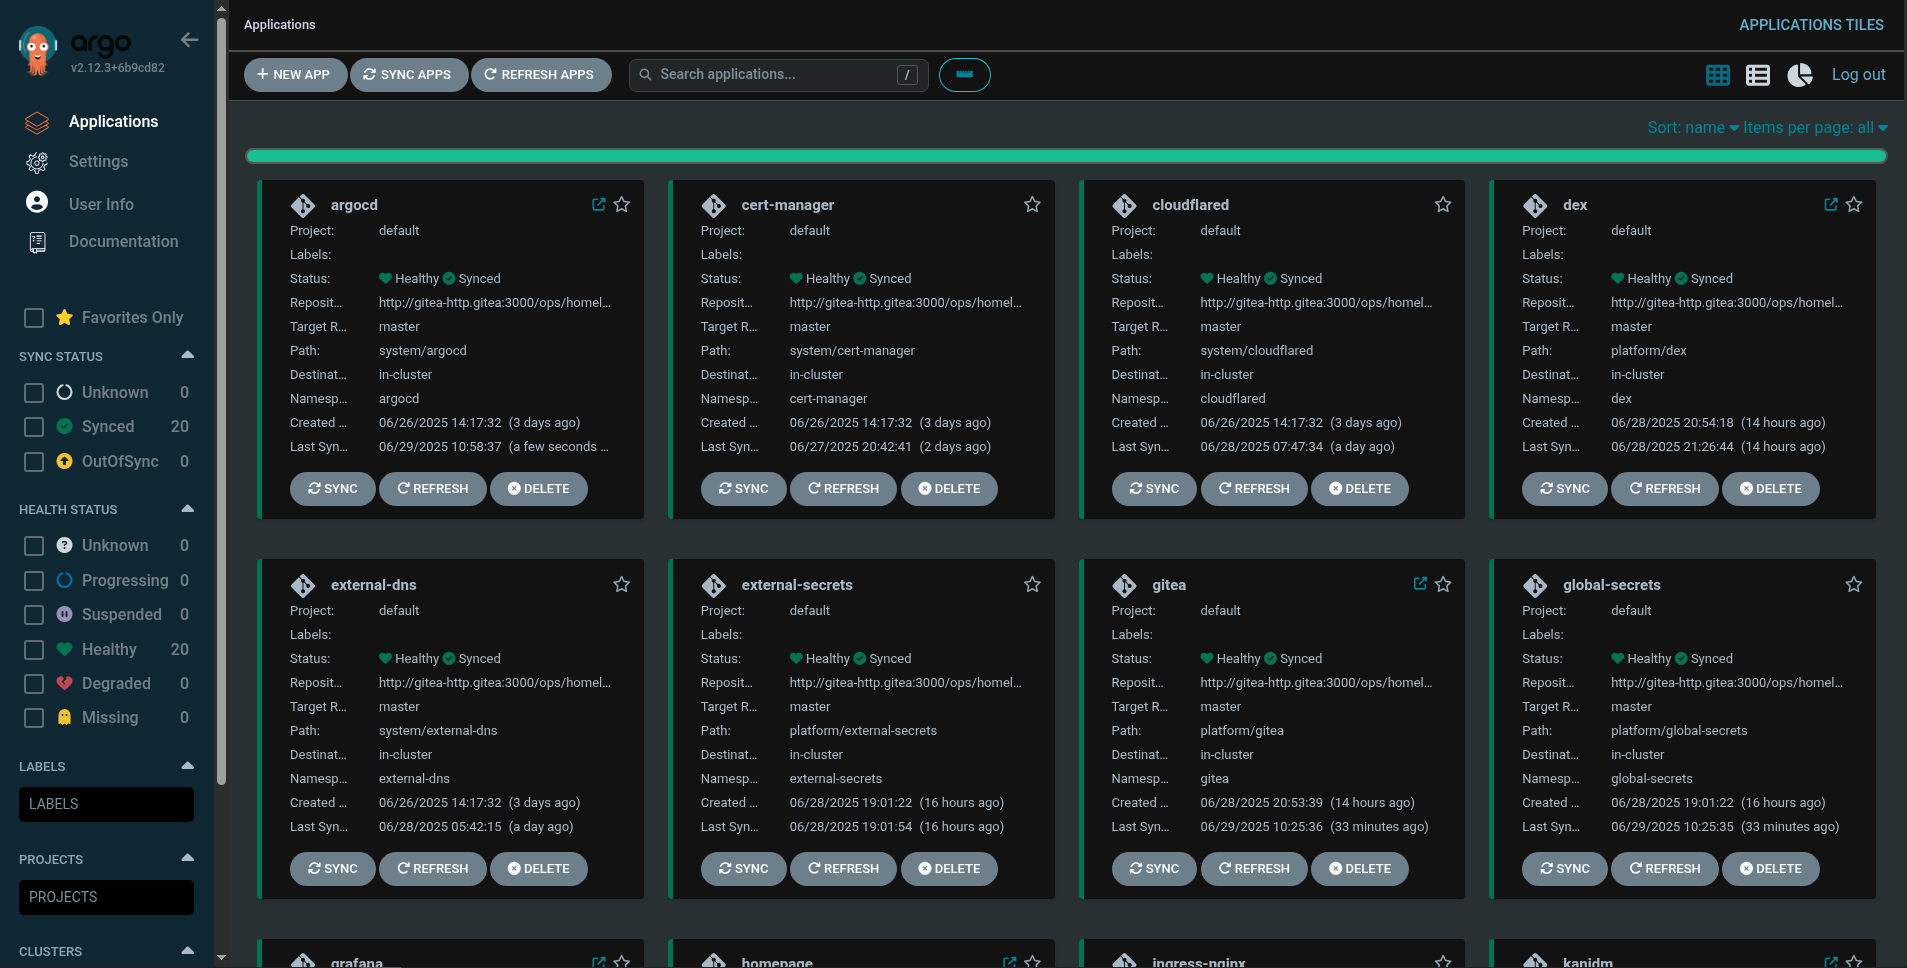Check Suspended health filter

[x=34, y=615]
